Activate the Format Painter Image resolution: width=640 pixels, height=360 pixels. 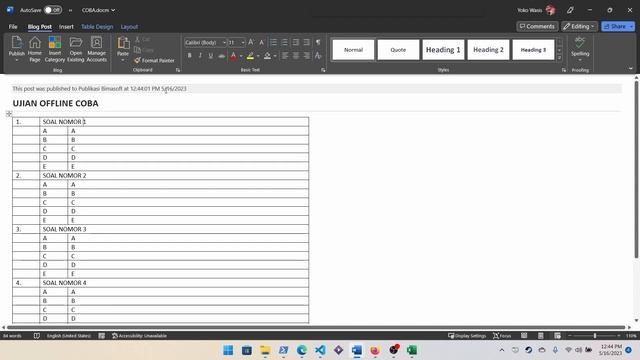pos(154,60)
